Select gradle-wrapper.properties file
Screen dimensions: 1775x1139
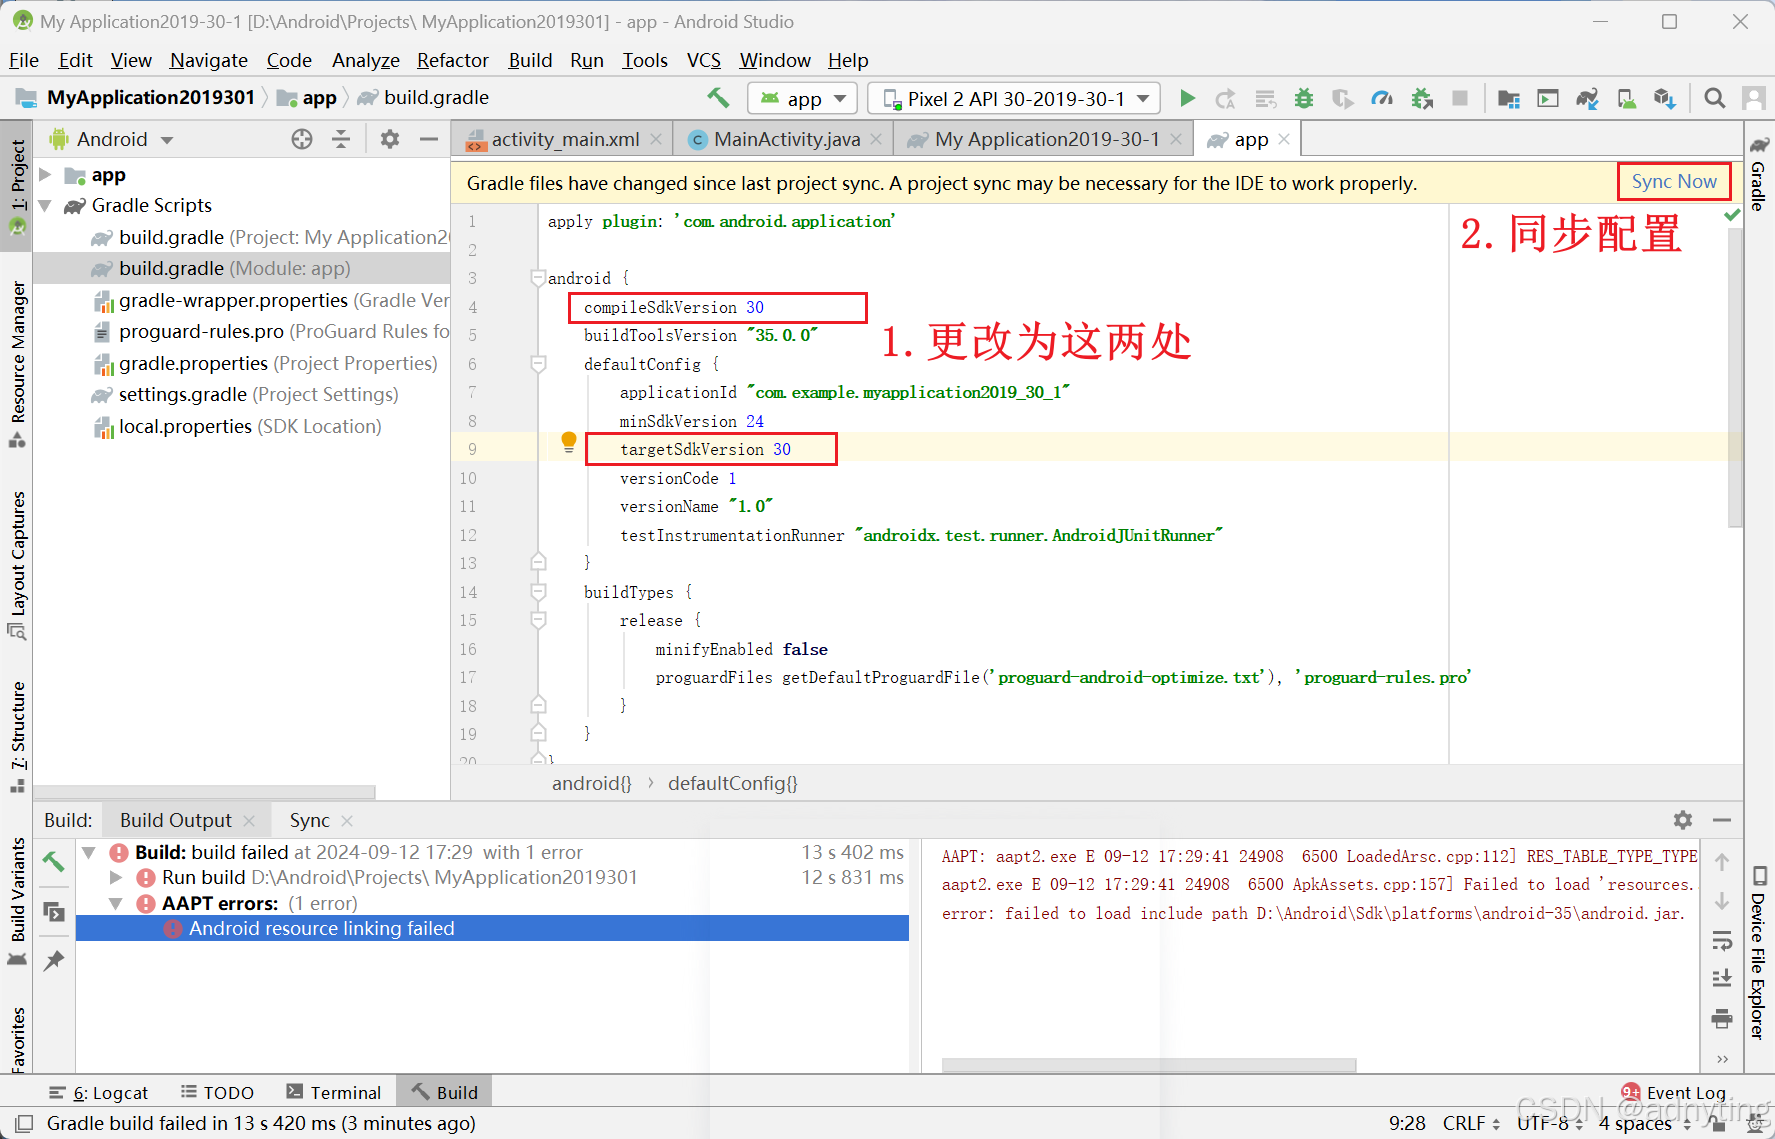[270, 300]
